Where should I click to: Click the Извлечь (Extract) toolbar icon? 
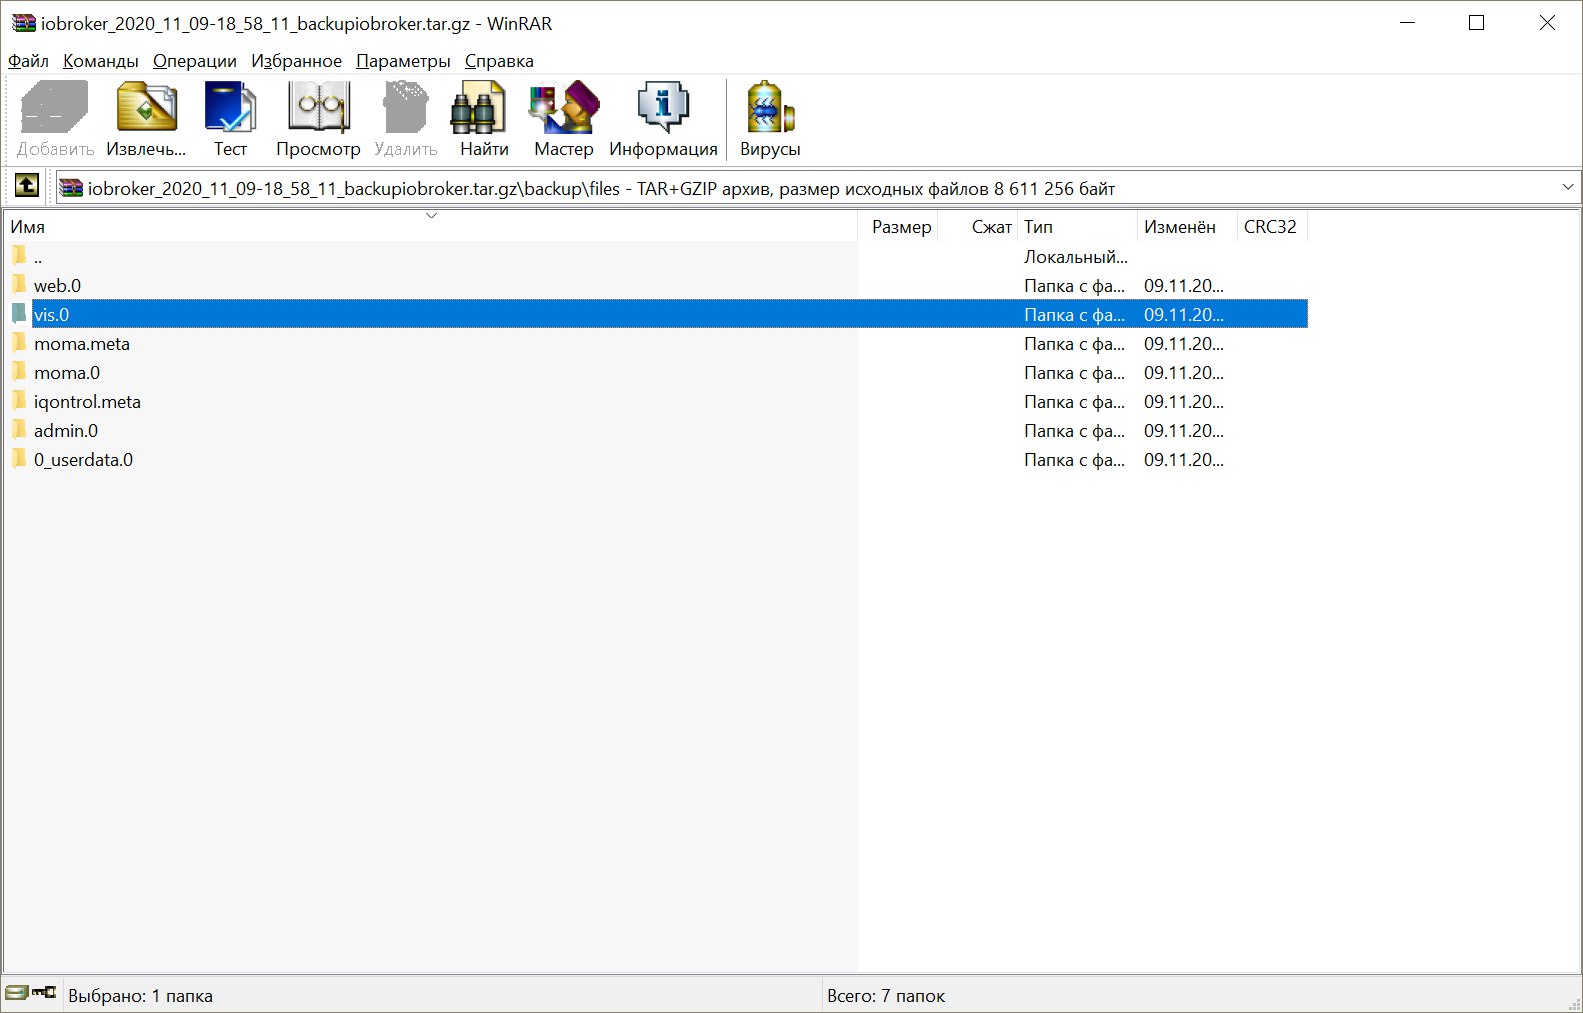pyautogui.click(x=147, y=107)
